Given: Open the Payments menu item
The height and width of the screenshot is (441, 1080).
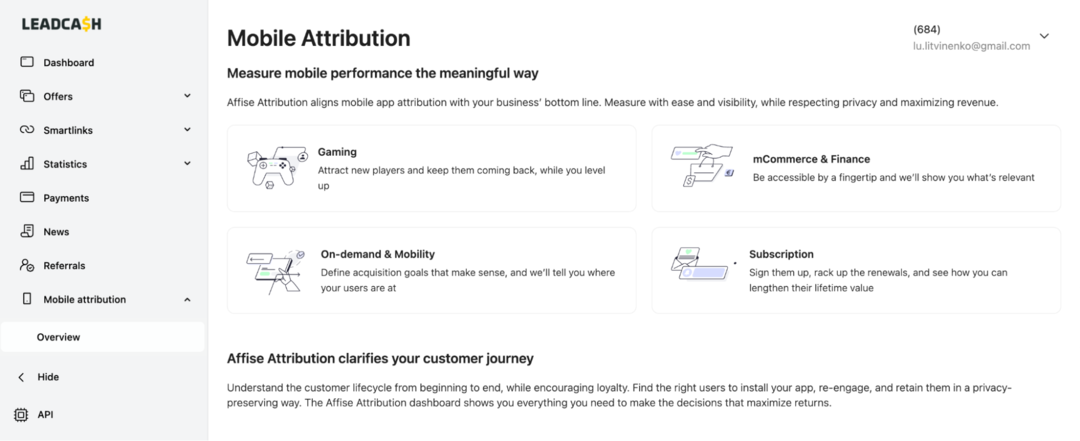Looking at the screenshot, I should click(x=66, y=198).
